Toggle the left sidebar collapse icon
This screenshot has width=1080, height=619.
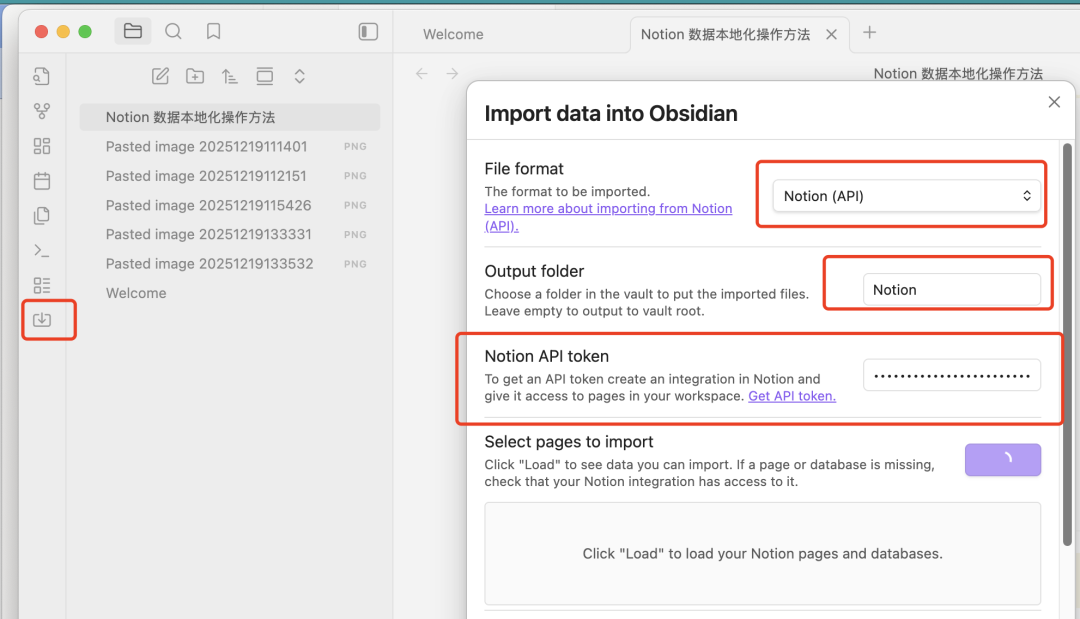368,32
